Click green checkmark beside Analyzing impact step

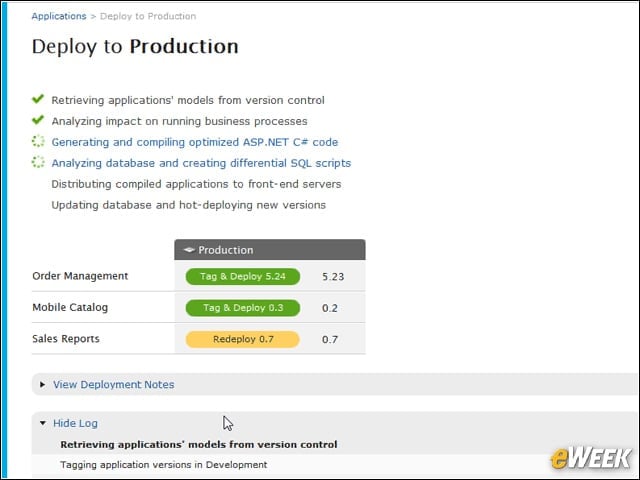pyautogui.click(x=38, y=120)
